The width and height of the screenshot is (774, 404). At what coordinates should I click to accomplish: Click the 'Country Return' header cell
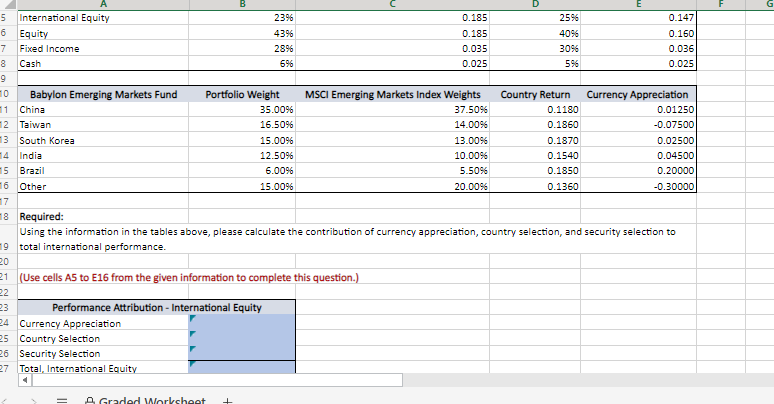pos(535,94)
